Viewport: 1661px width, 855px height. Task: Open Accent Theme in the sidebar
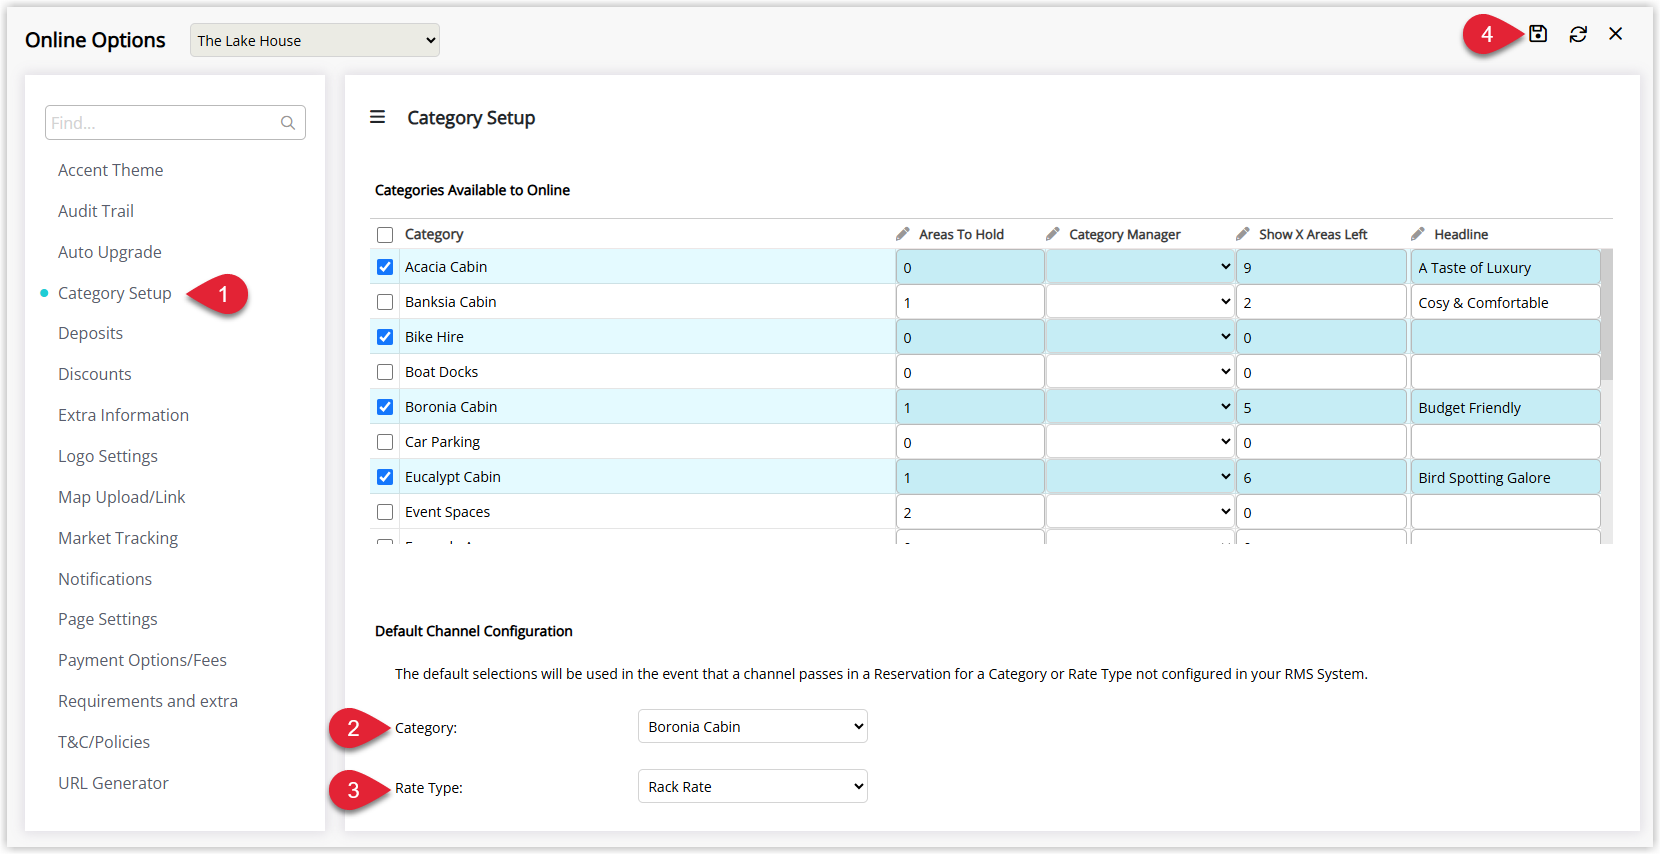click(x=110, y=170)
